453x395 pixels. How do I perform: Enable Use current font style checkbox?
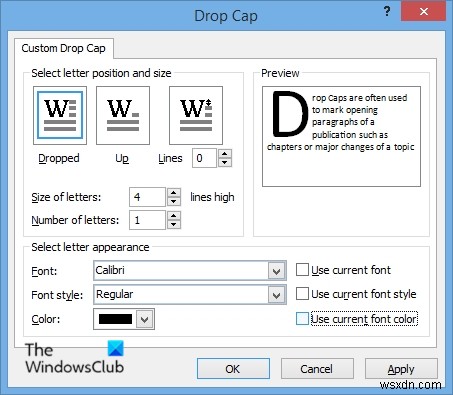coord(302,294)
